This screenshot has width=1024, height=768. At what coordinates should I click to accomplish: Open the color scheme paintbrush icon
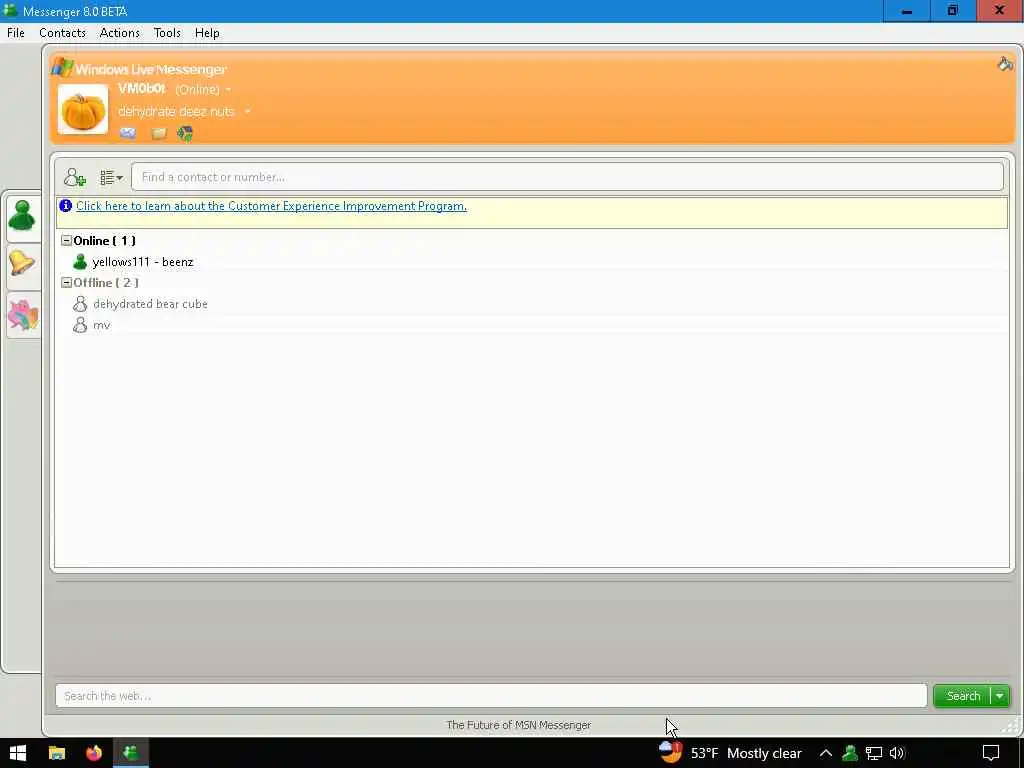[1005, 63]
